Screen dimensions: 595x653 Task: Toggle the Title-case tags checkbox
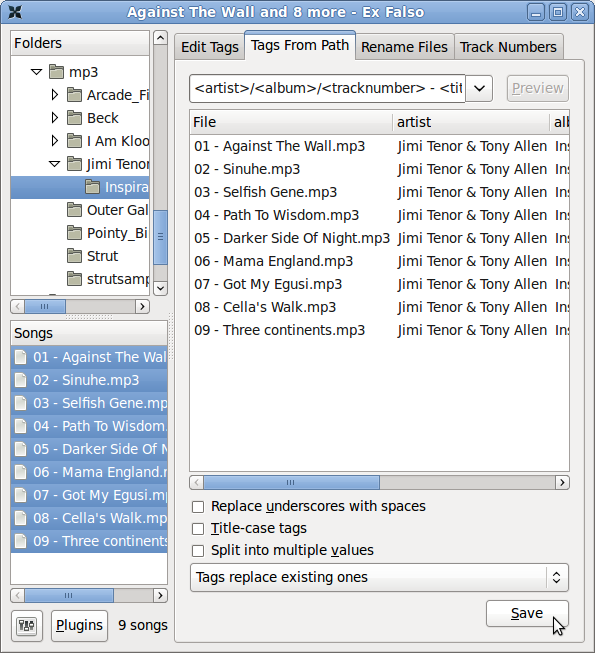(198, 529)
